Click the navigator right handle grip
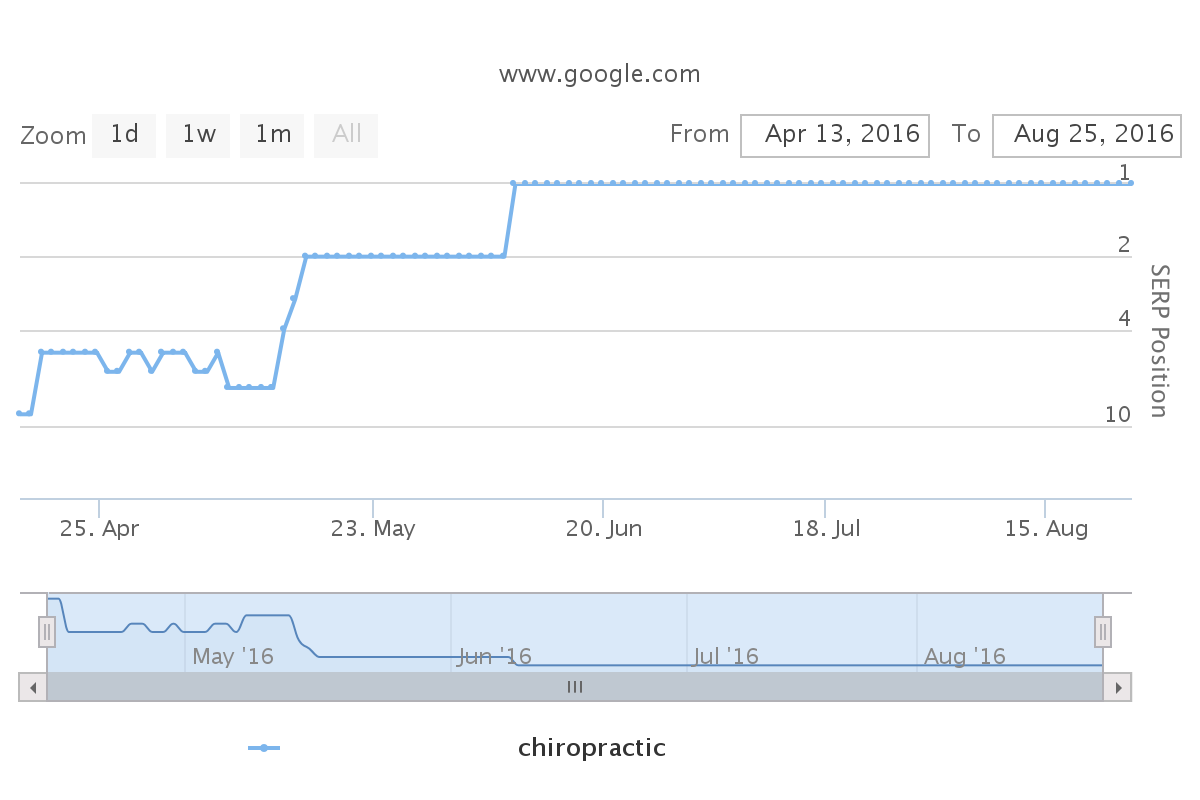The image size is (1200, 800). (1103, 632)
